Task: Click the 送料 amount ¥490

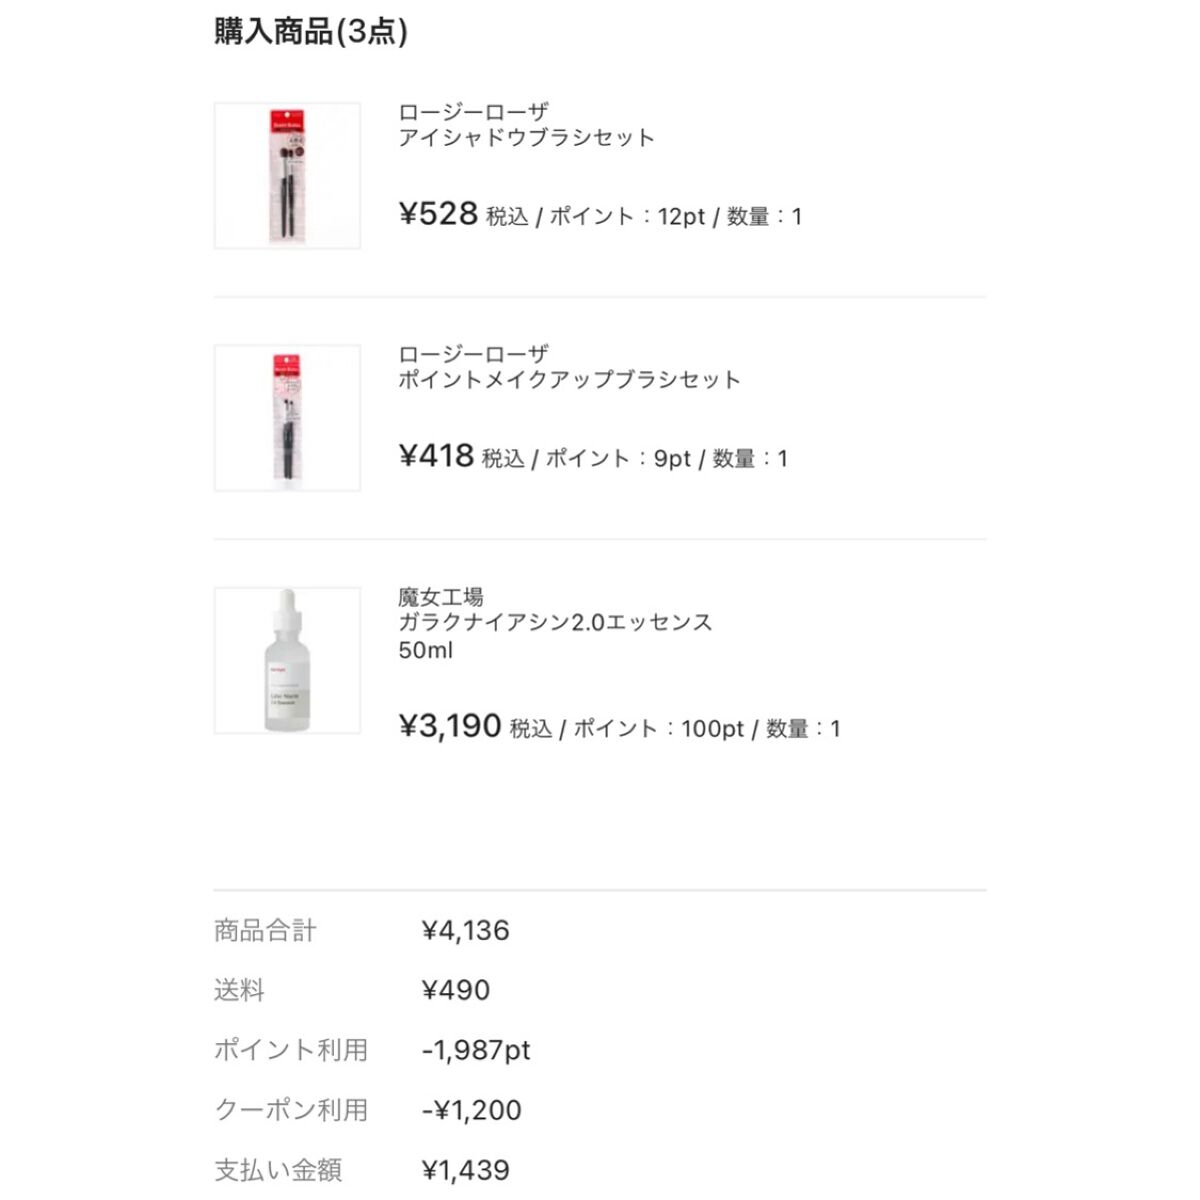Action: click(455, 991)
